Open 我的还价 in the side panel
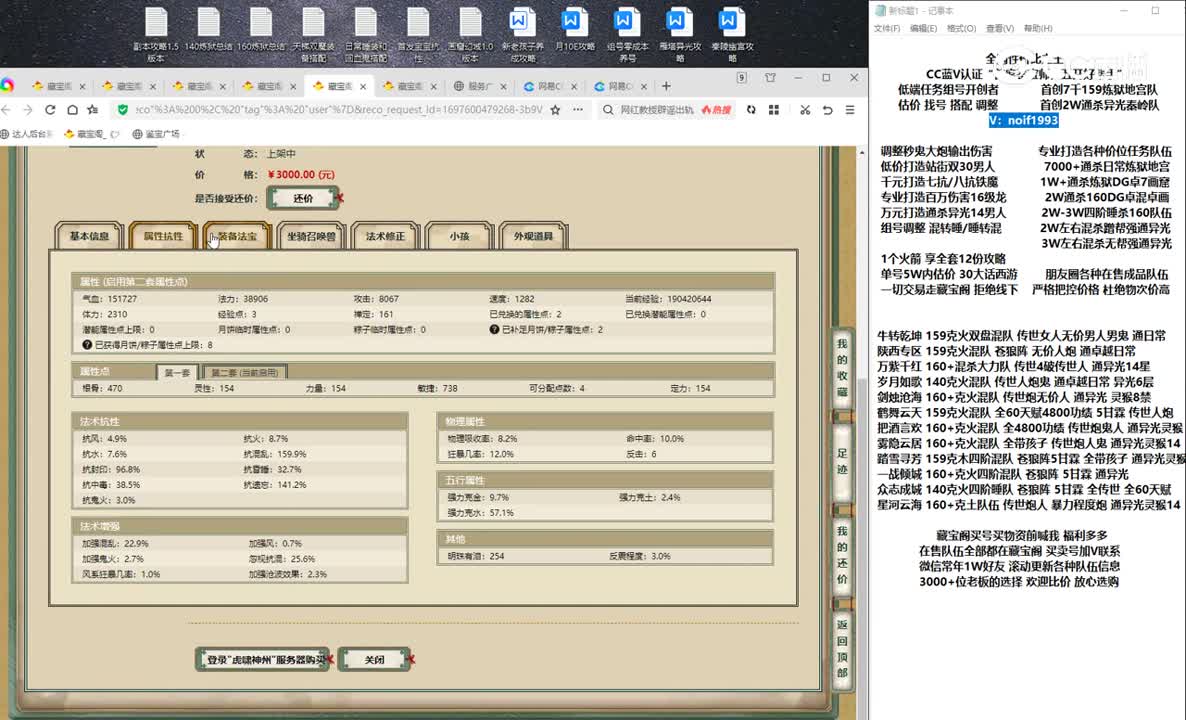Viewport: 1186px width, 720px height. tap(842, 555)
